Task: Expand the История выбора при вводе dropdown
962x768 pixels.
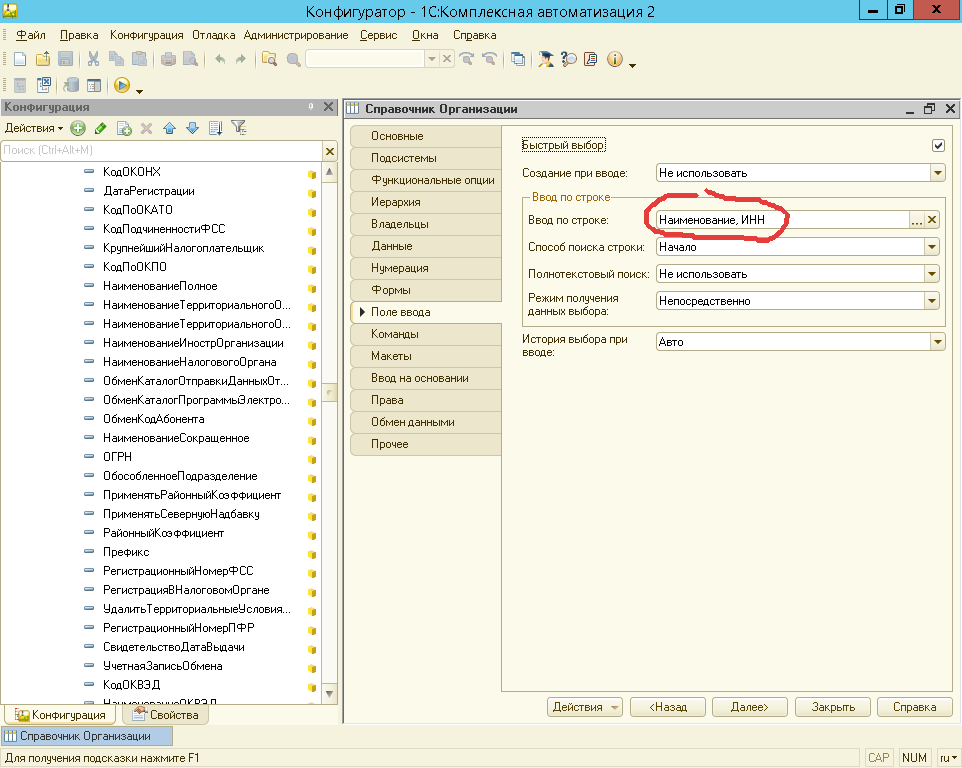Action: tap(937, 342)
